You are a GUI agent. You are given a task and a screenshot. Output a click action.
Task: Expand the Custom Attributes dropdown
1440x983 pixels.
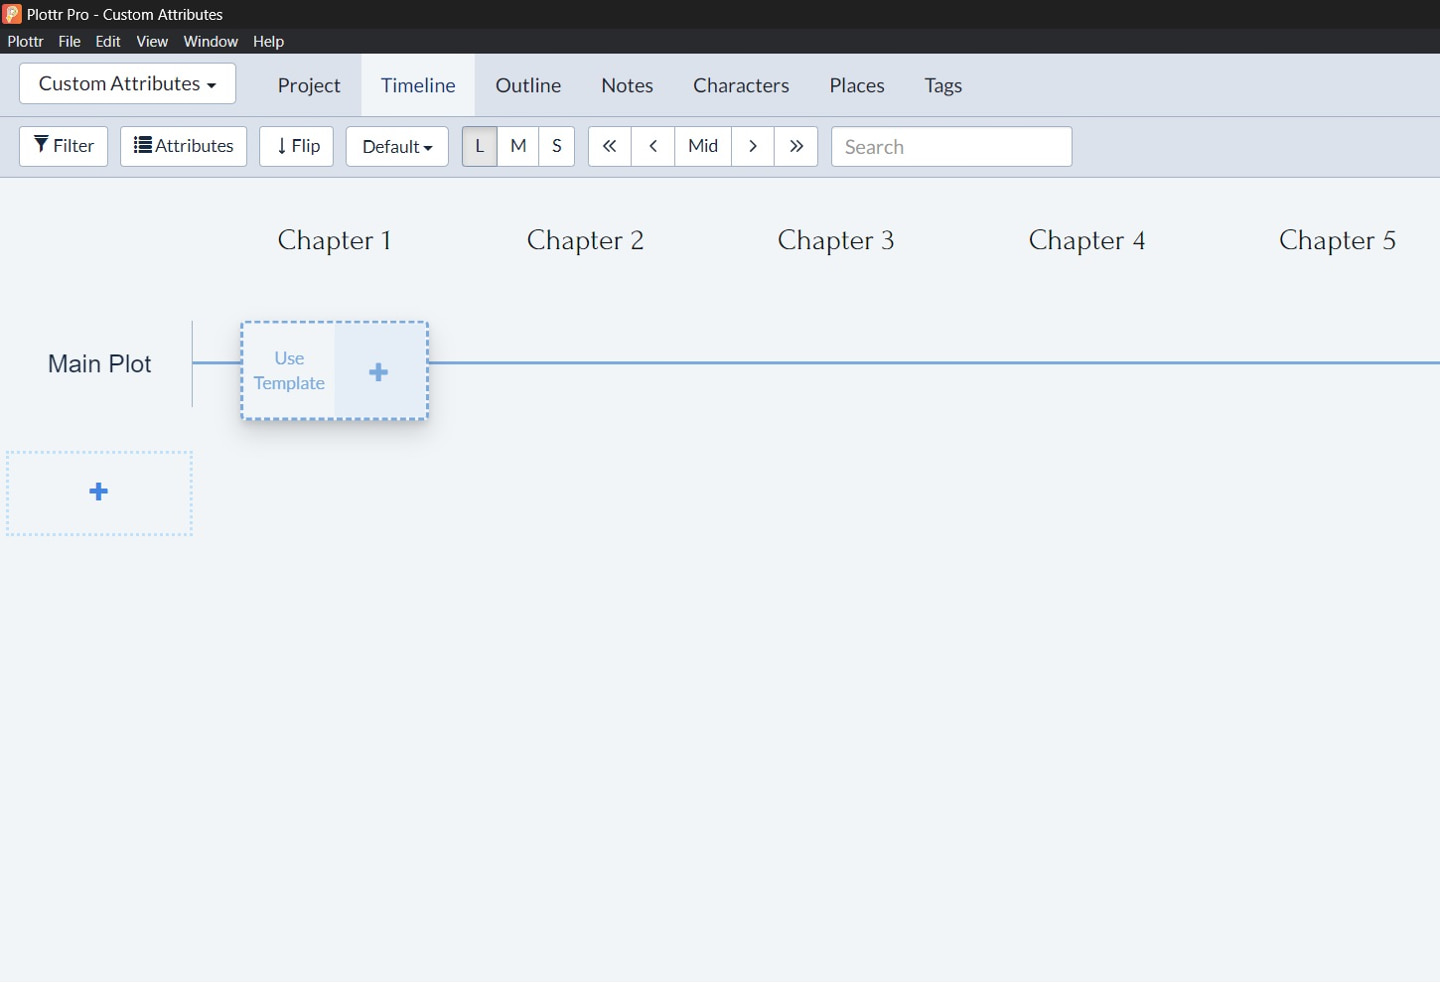128,84
